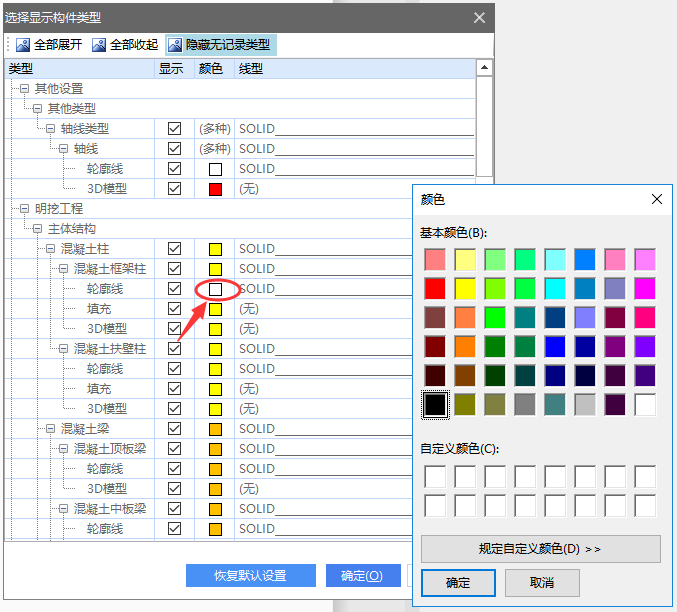Viewport: 677px width, 612px height.
Task: Collapse the 其他设置 tree node
Action: 24,89
